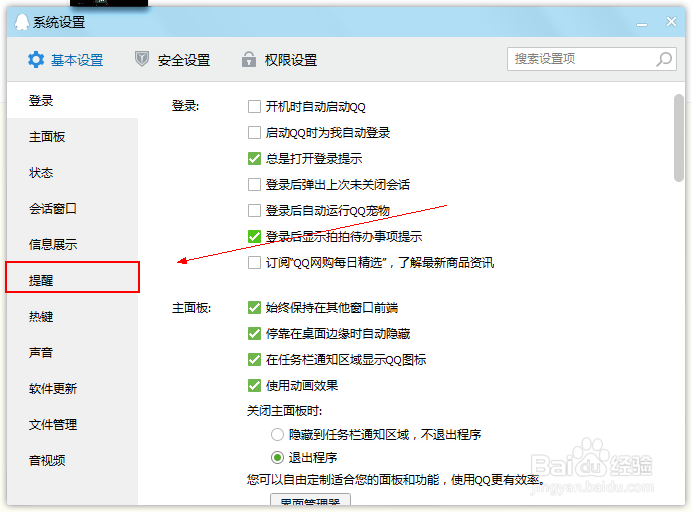Select 退出程序 radio option
Image resolution: width=692 pixels, height=512 pixels.
[277, 458]
